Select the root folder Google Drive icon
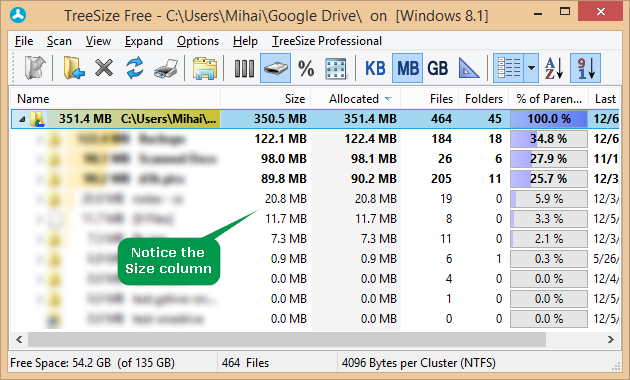Image resolution: width=630 pixels, height=380 pixels. (x=37, y=119)
